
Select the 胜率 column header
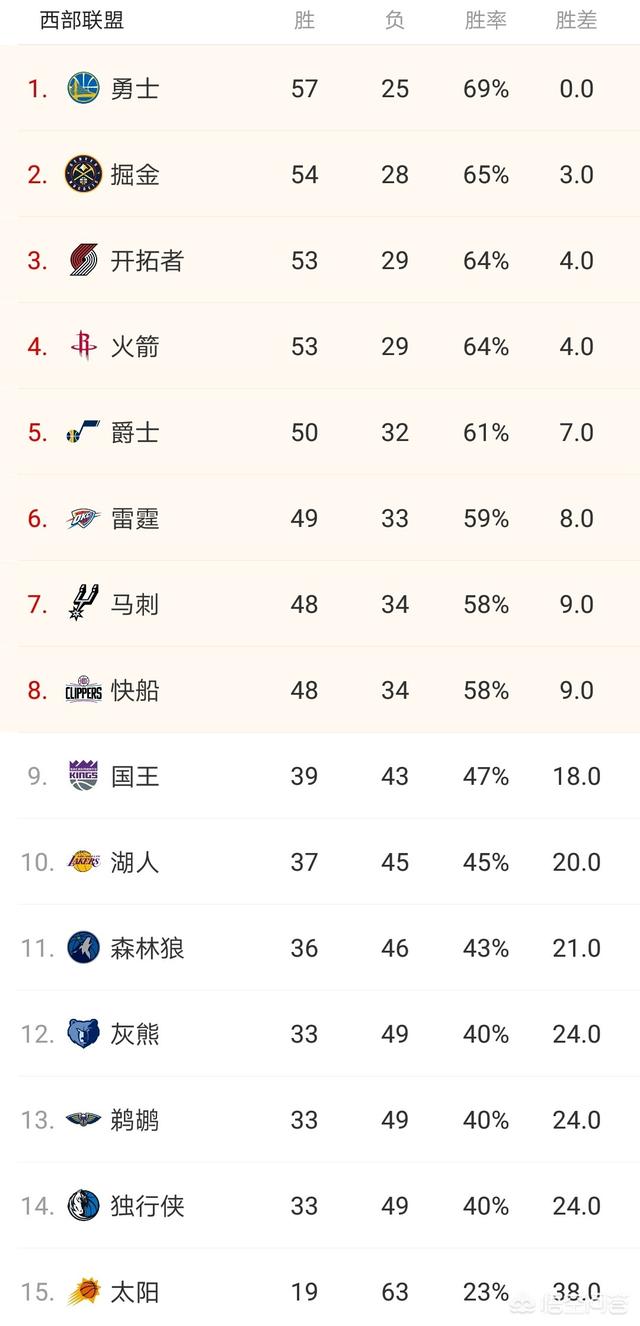pos(486,20)
